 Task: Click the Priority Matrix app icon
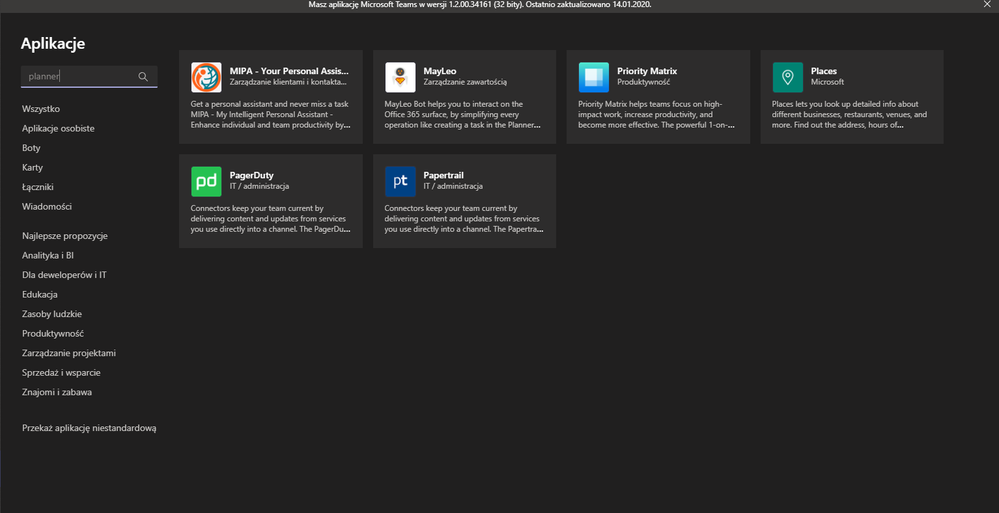594,77
